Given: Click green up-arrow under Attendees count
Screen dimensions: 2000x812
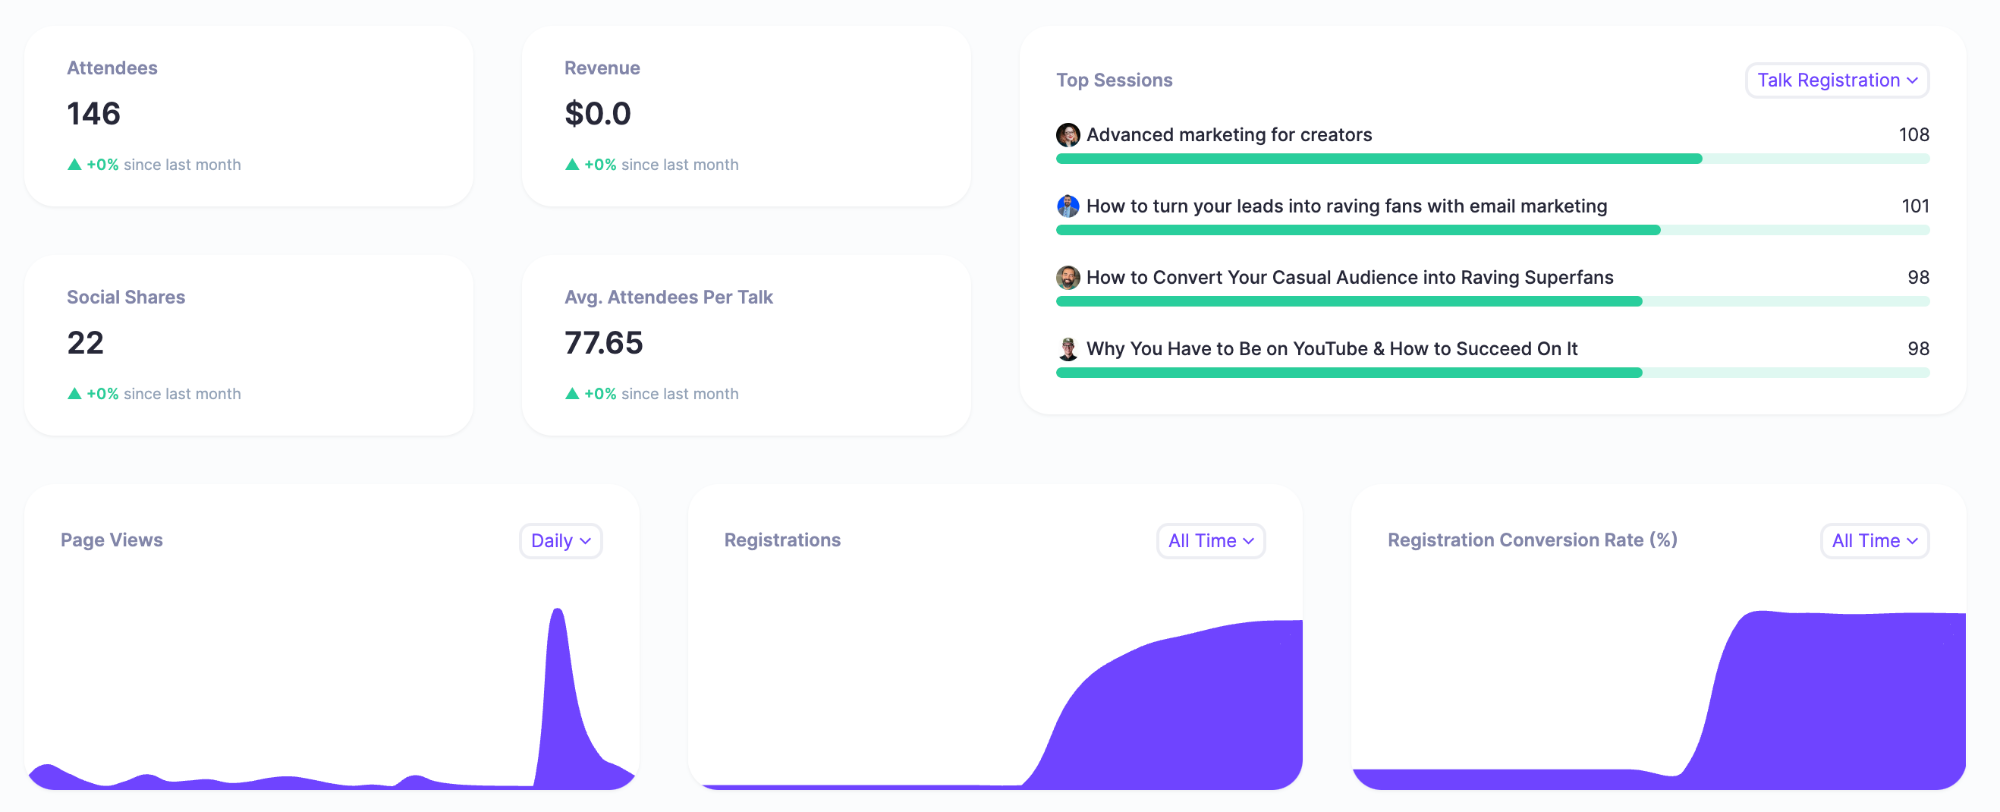Looking at the screenshot, I should click(x=74, y=165).
